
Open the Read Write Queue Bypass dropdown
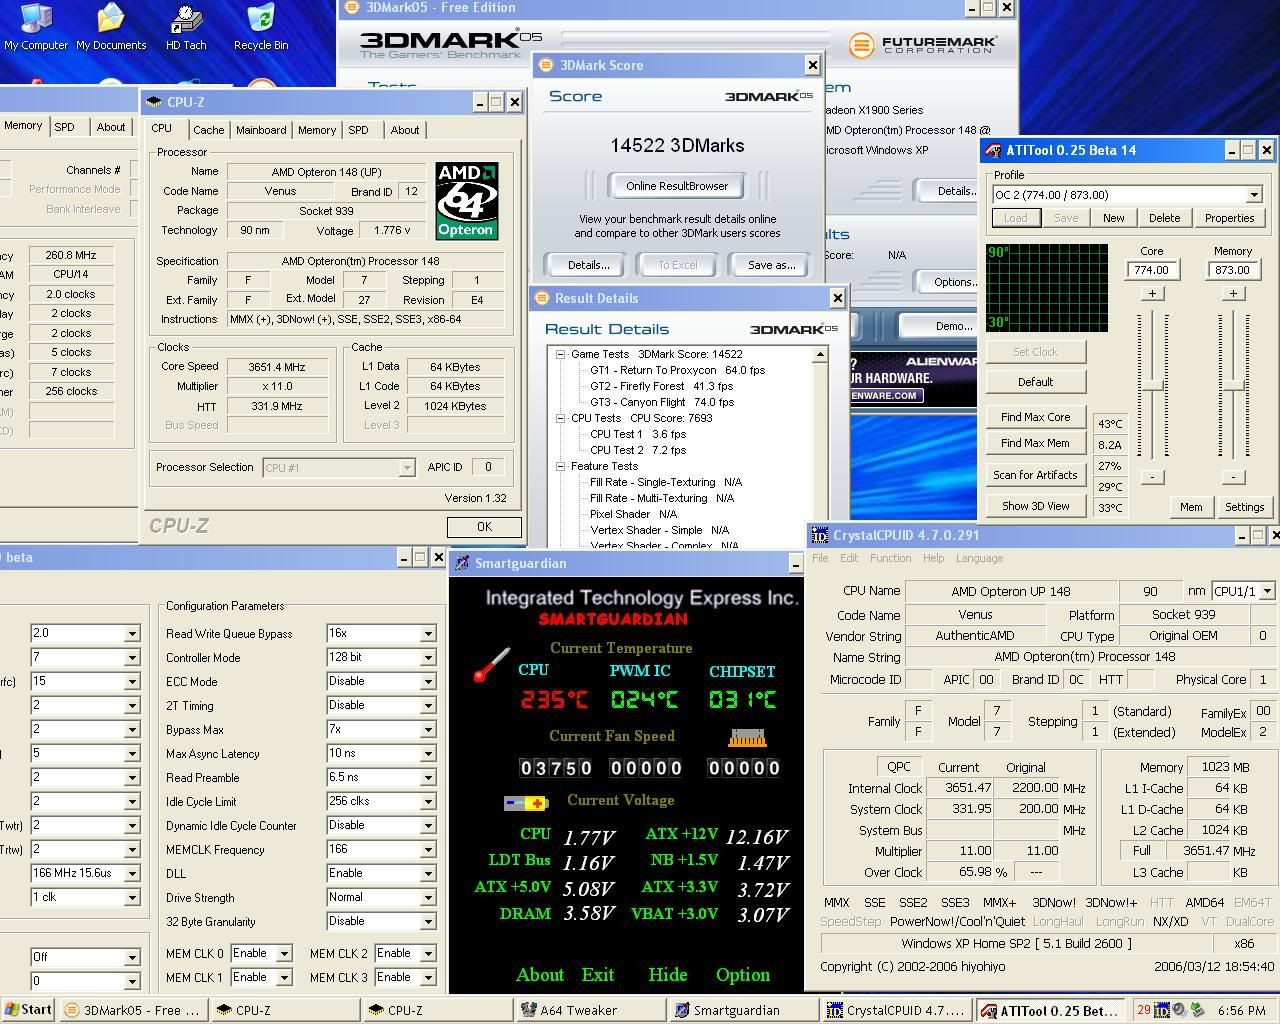point(427,633)
